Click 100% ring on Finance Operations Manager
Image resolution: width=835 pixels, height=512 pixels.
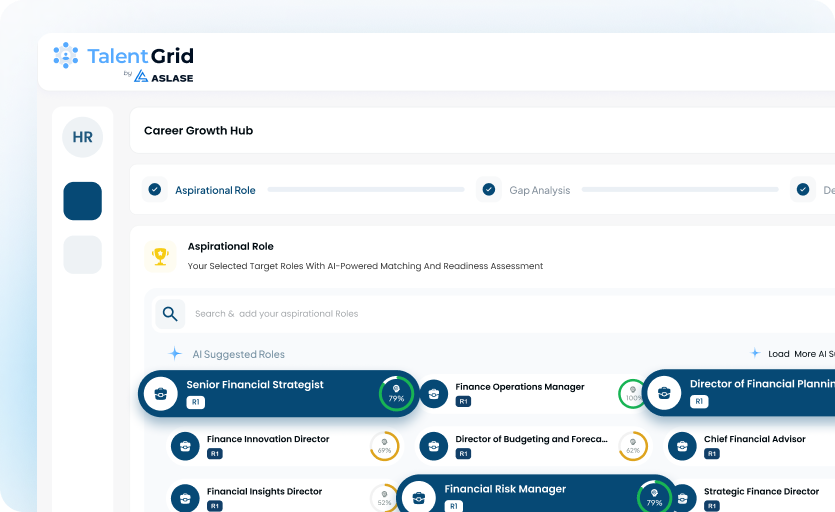pyautogui.click(x=633, y=394)
